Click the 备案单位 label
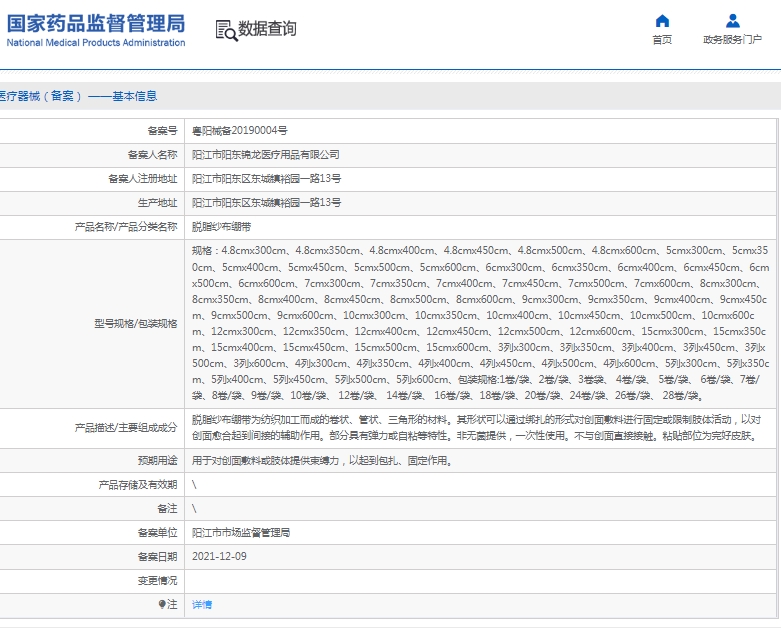The width and height of the screenshot is (781, 629). pyautogui.click(x=157, y=532)
